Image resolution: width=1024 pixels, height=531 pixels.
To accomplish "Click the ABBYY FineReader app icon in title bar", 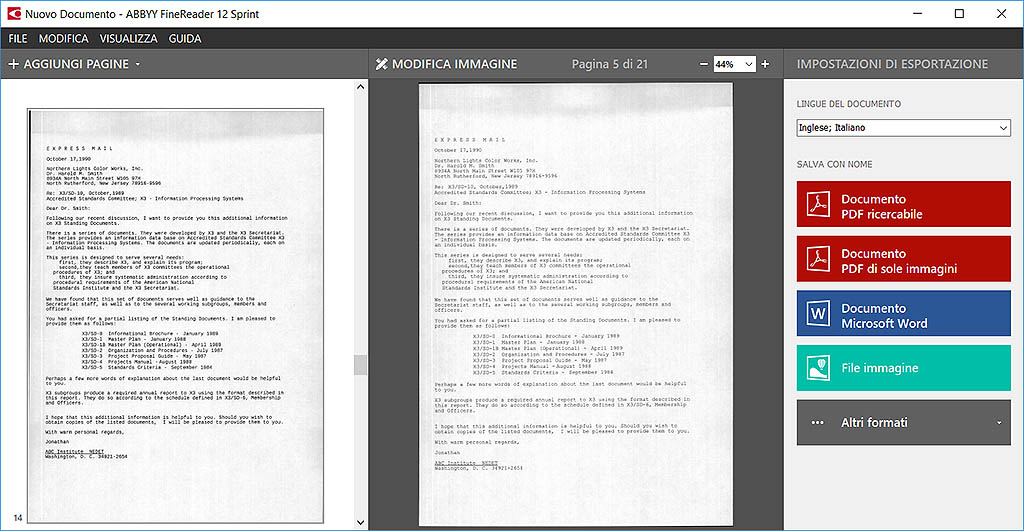I will (12, 13).
